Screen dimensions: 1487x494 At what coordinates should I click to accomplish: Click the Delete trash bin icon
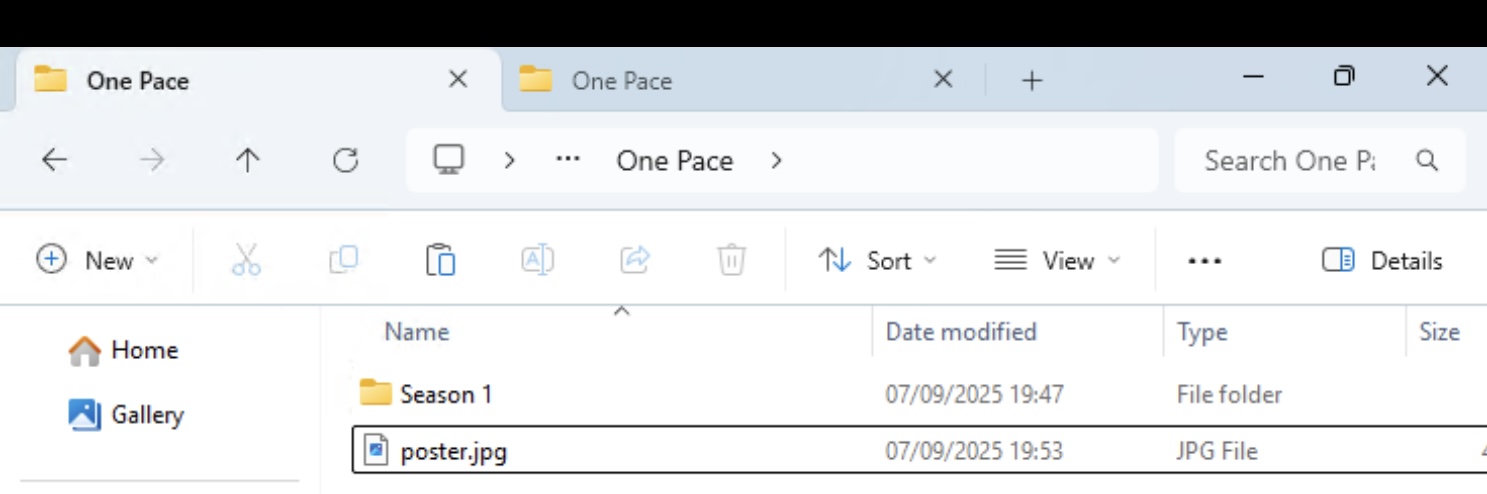pos(731,260)
